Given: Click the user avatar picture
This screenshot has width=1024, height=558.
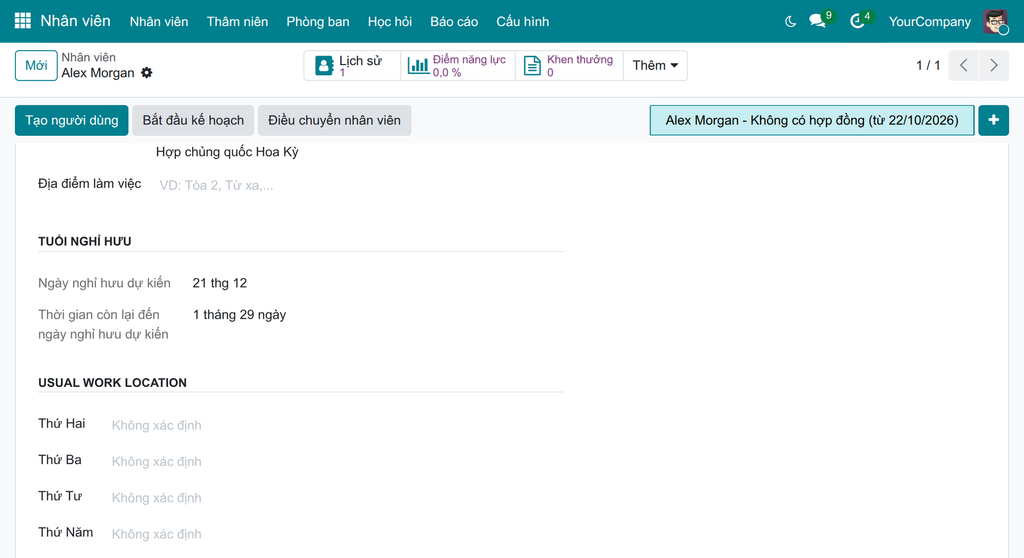Looking at the screenshot, I should coord(996,22).
